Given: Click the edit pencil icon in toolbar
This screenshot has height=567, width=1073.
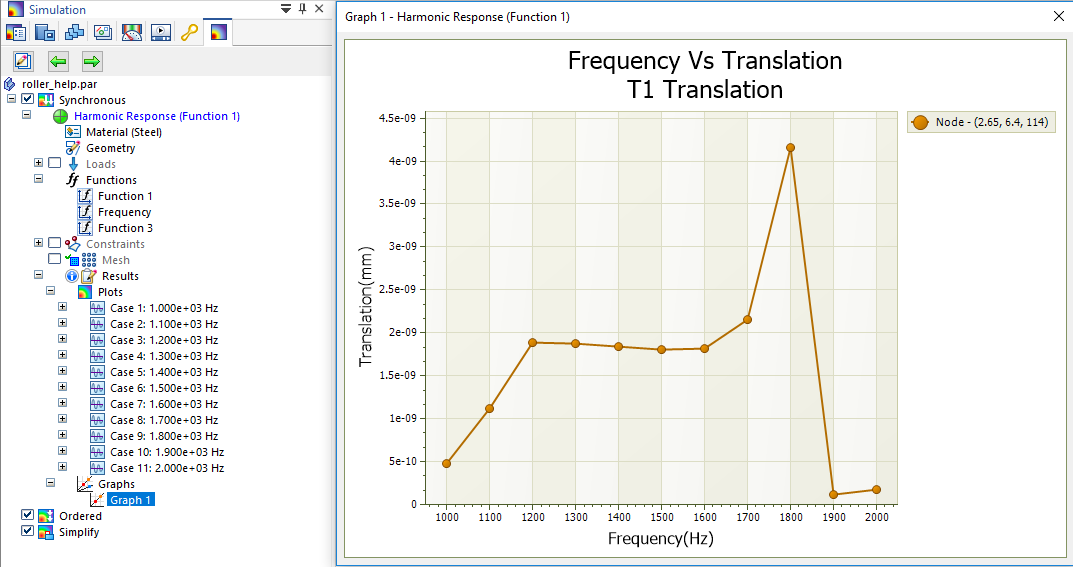Looking at the screenshot, I should (x=24, y=62).
